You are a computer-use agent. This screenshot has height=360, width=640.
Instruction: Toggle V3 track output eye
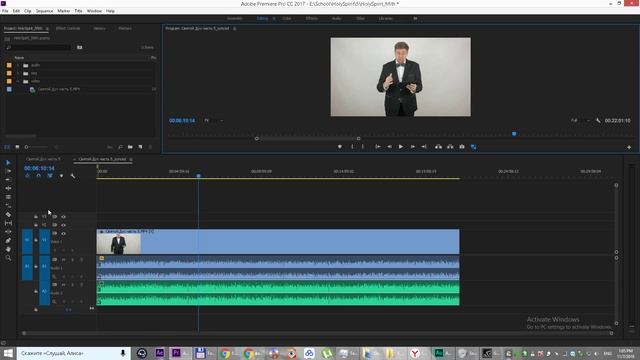63,217
